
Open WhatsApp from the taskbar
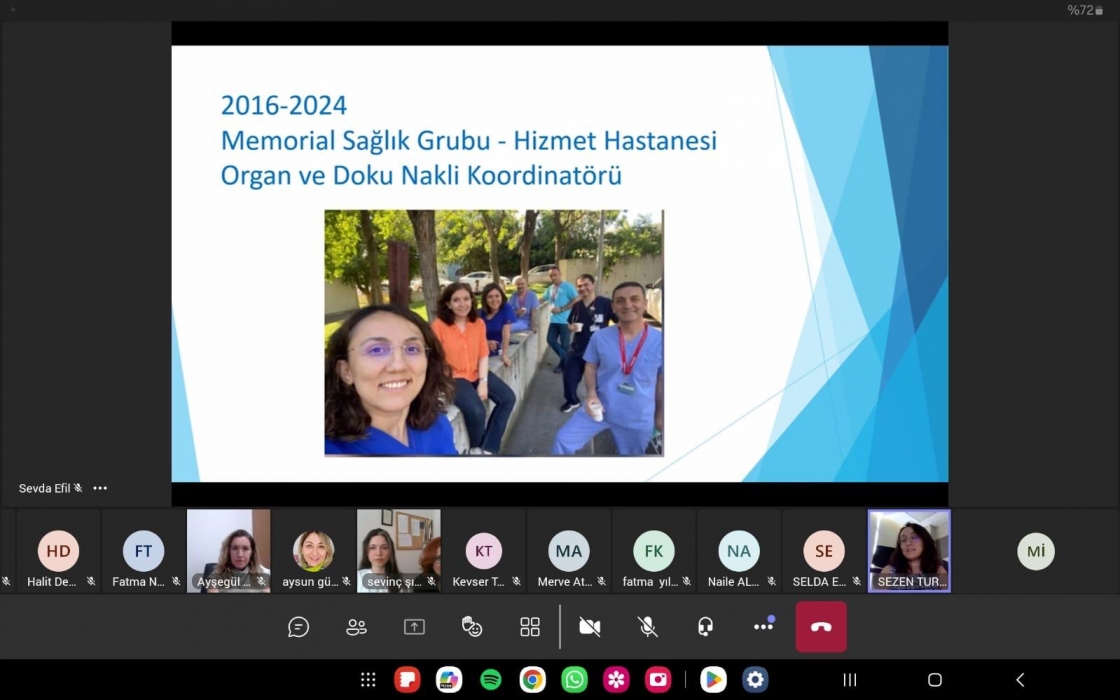click(574, 679)
